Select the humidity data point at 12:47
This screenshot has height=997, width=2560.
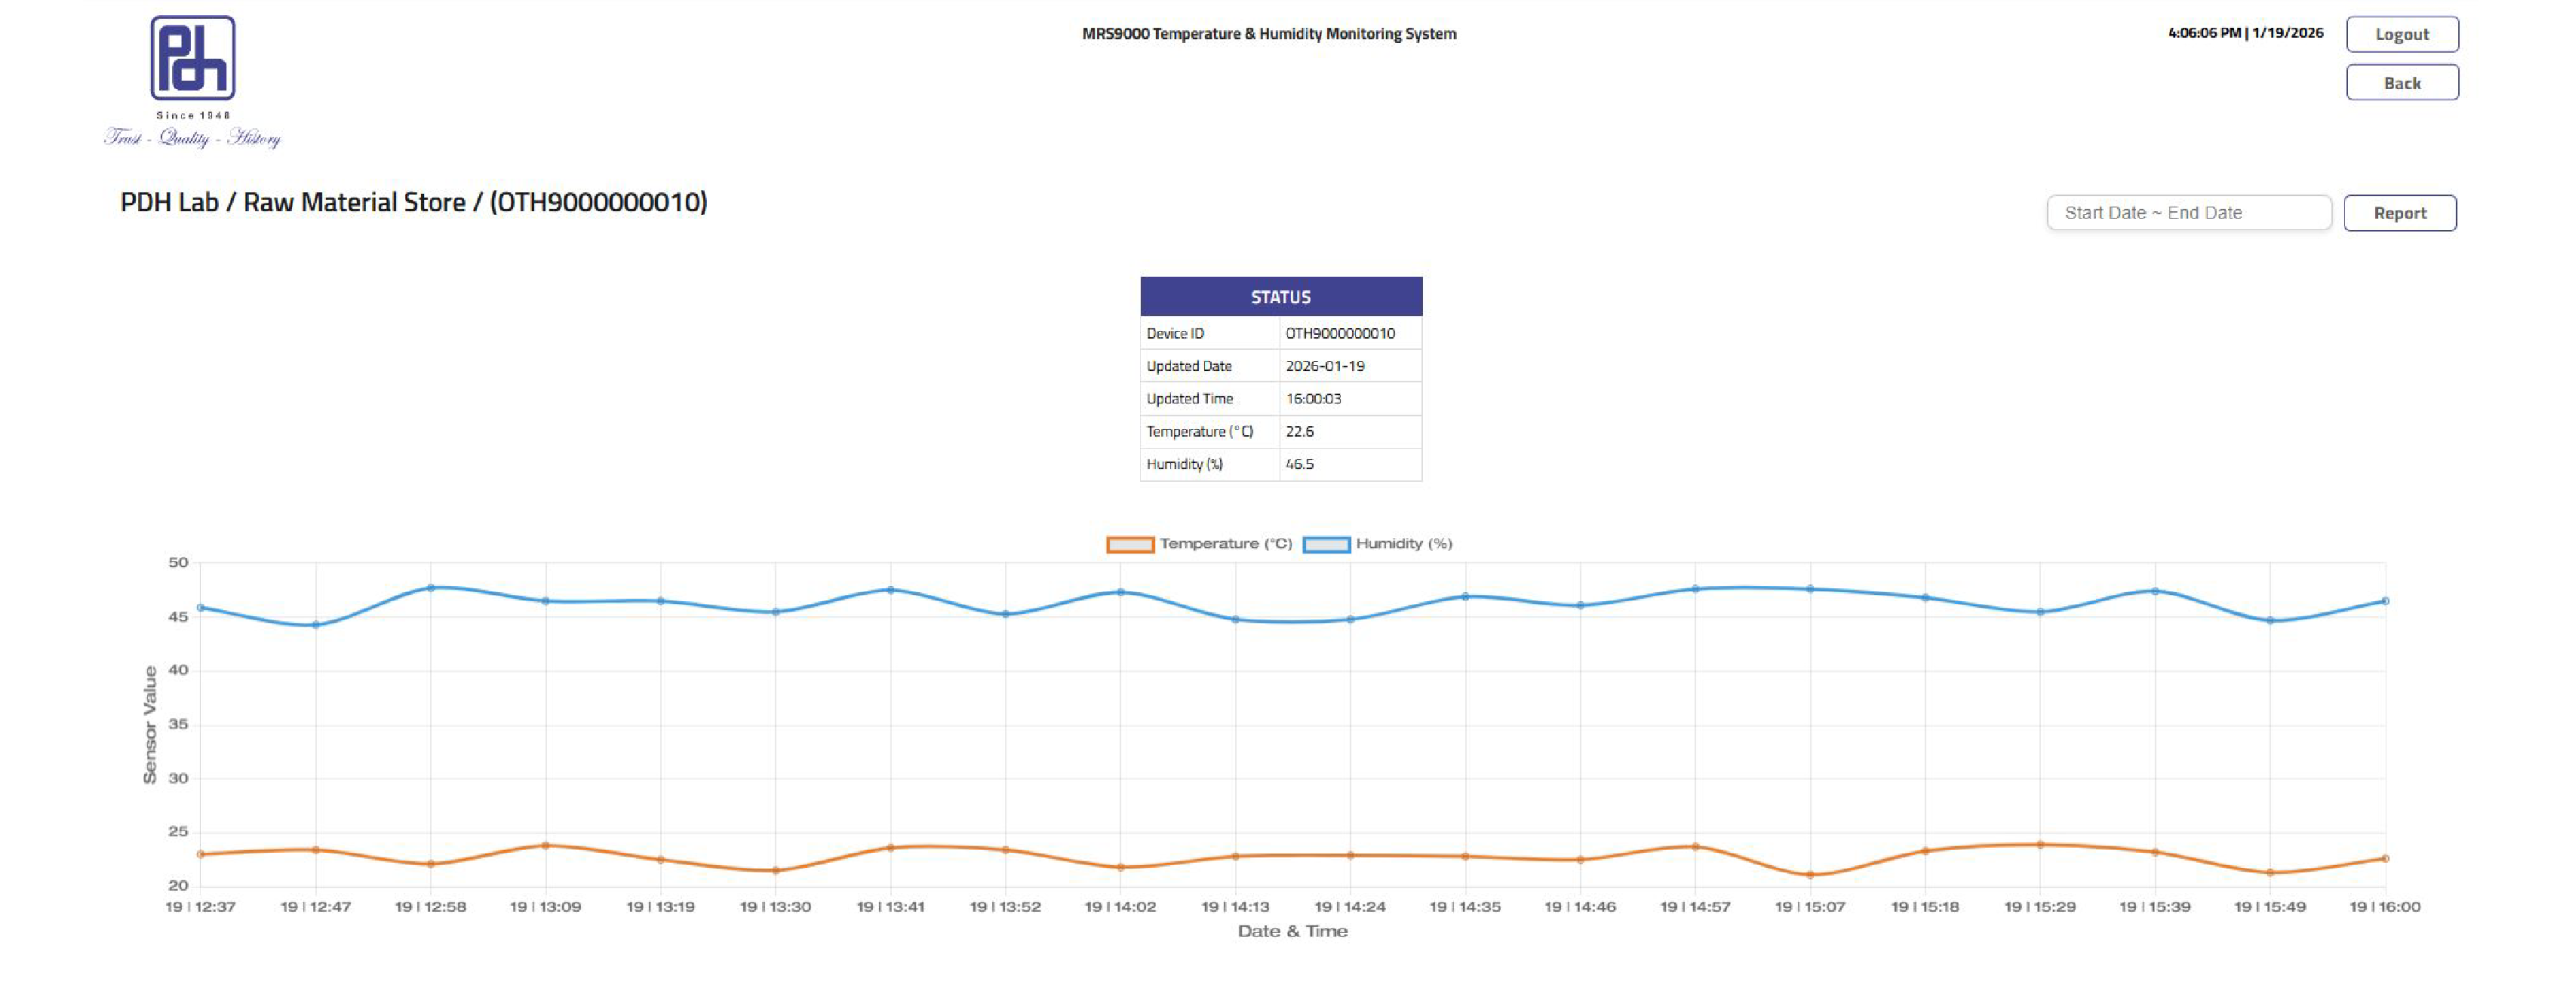tap(316, 625)
